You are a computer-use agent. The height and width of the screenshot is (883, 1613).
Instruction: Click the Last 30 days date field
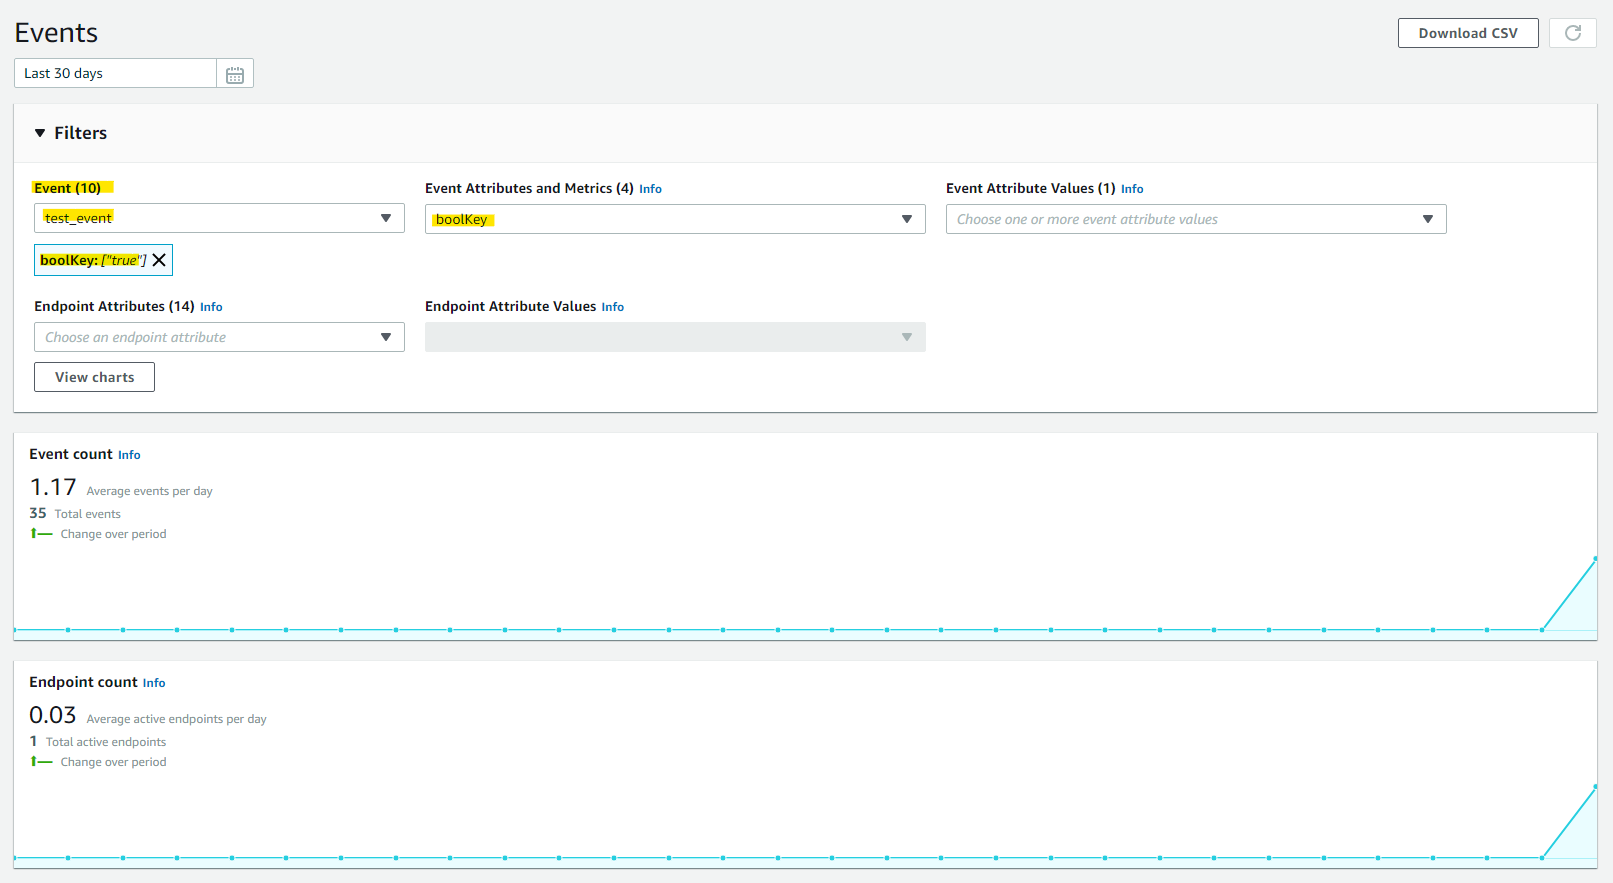point(115,73)
